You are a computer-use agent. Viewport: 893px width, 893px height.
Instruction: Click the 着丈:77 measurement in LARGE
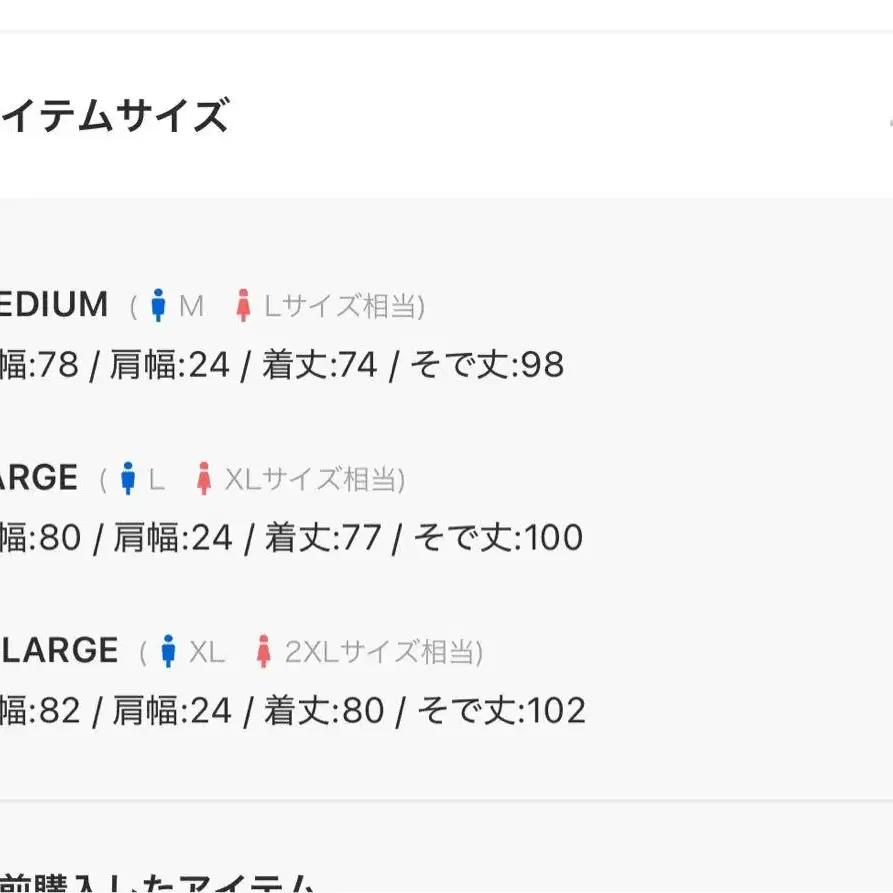click(x=323, y=537)
